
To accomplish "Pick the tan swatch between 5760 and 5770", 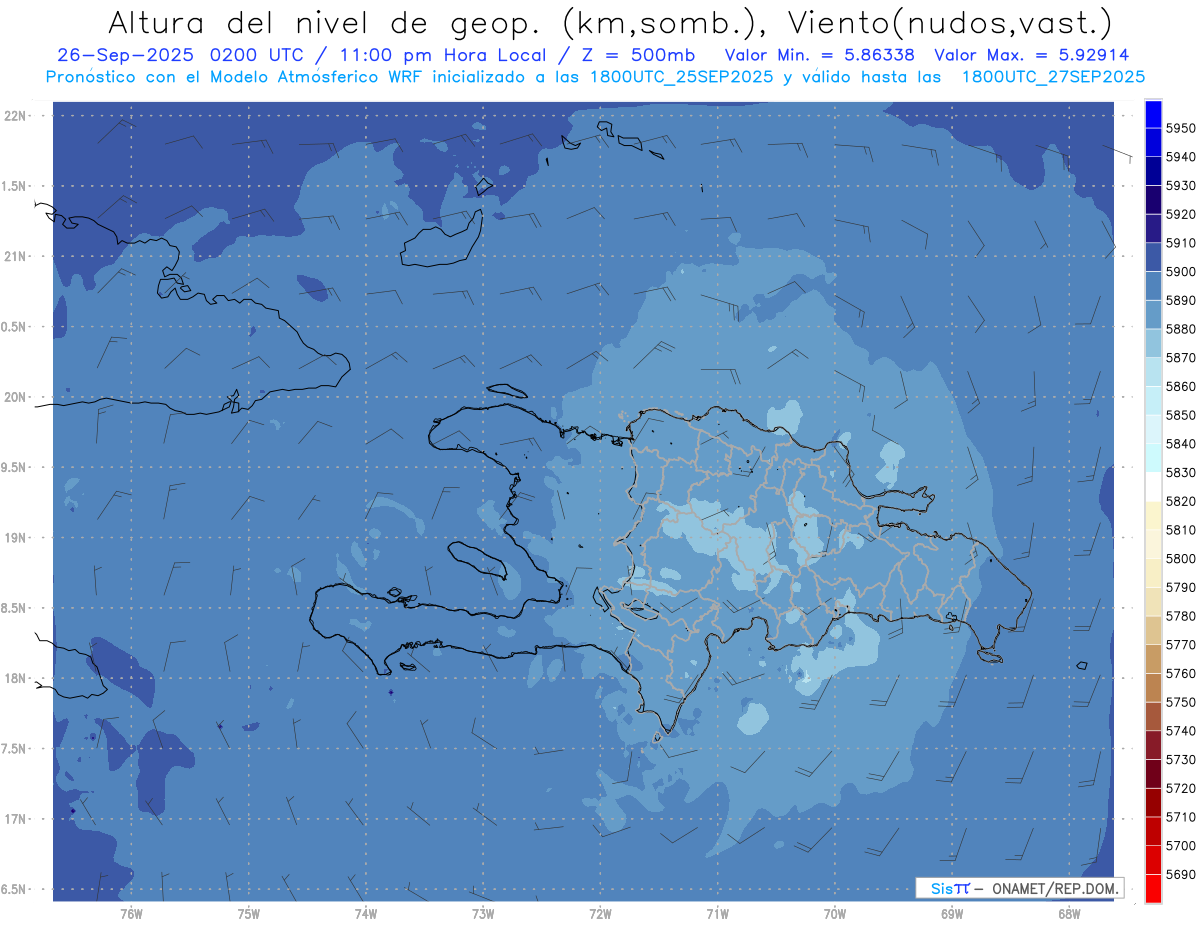I will [1153, 659].
